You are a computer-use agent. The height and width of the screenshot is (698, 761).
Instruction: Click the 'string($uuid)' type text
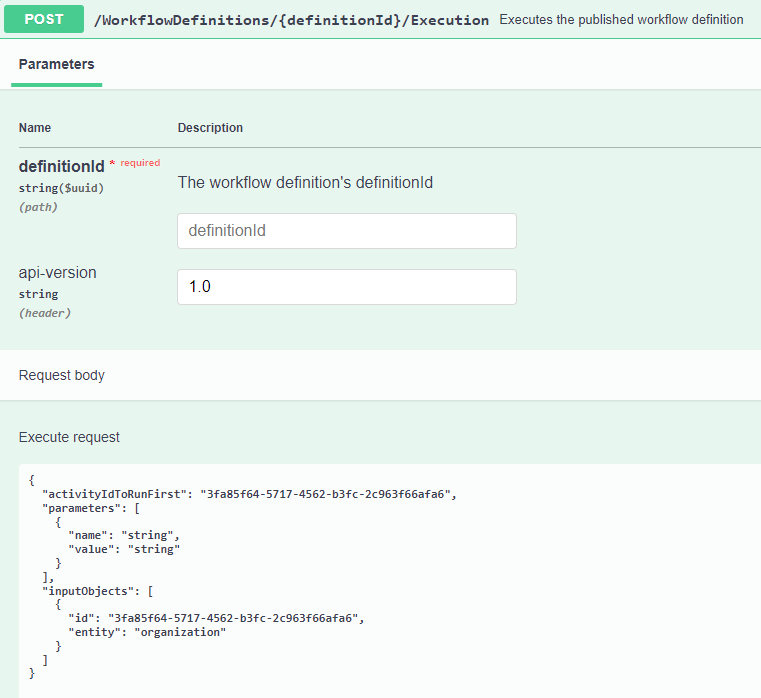pyautogui.click(x=62, y=188)
